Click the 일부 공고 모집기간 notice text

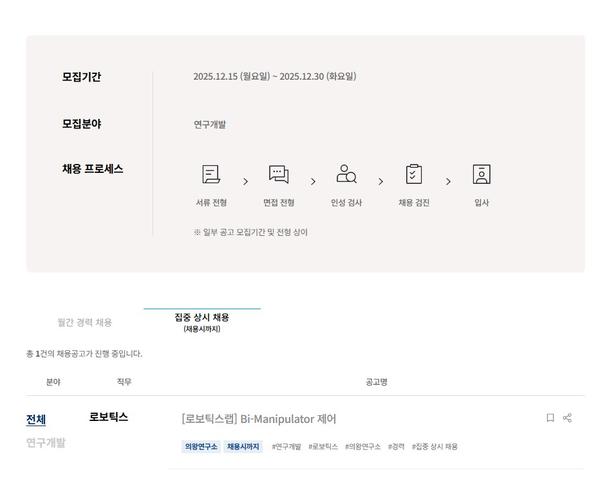[x=251, y=232]
